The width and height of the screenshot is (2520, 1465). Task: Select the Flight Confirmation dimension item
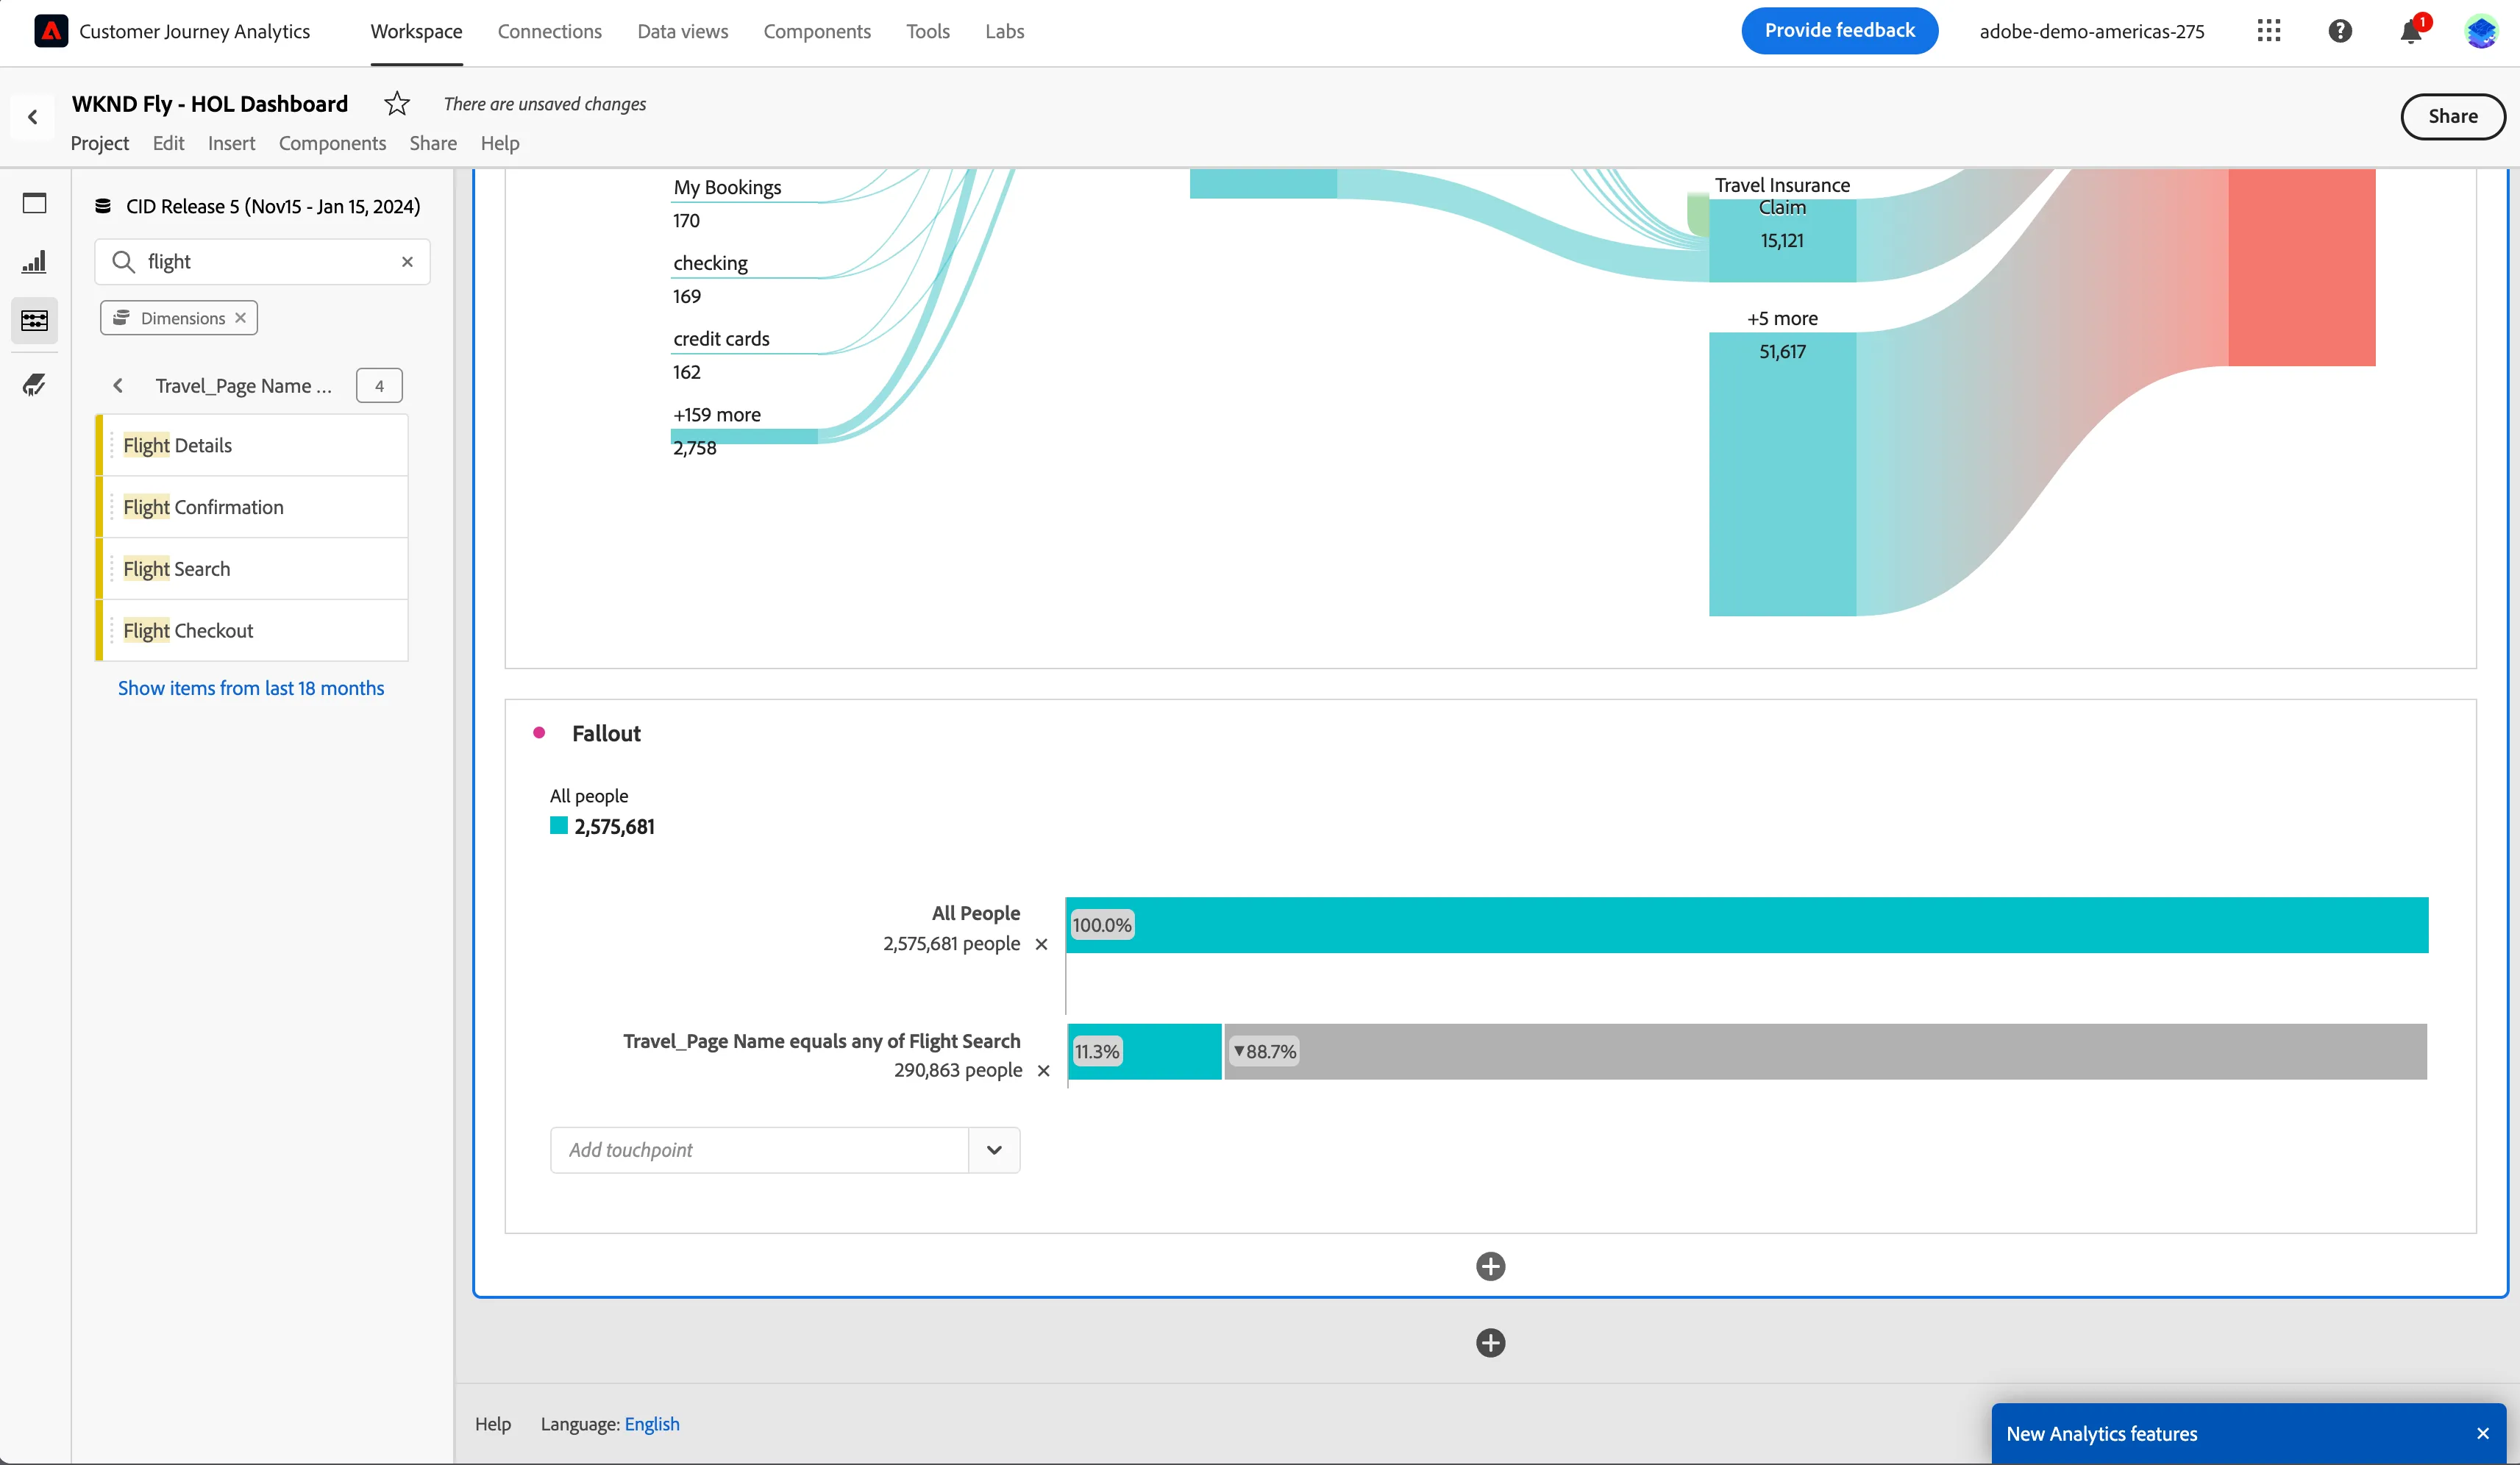tap(252, 507)
